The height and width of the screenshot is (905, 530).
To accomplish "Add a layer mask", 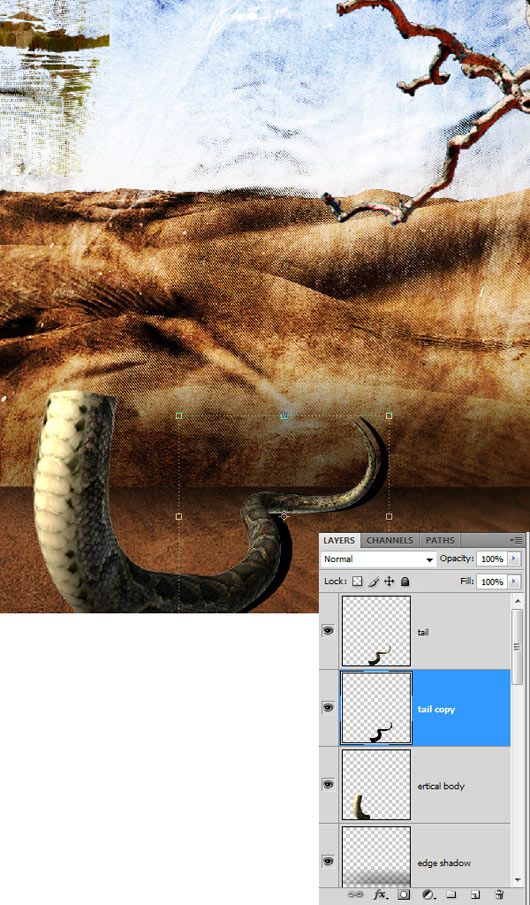I will click(405, 895).
